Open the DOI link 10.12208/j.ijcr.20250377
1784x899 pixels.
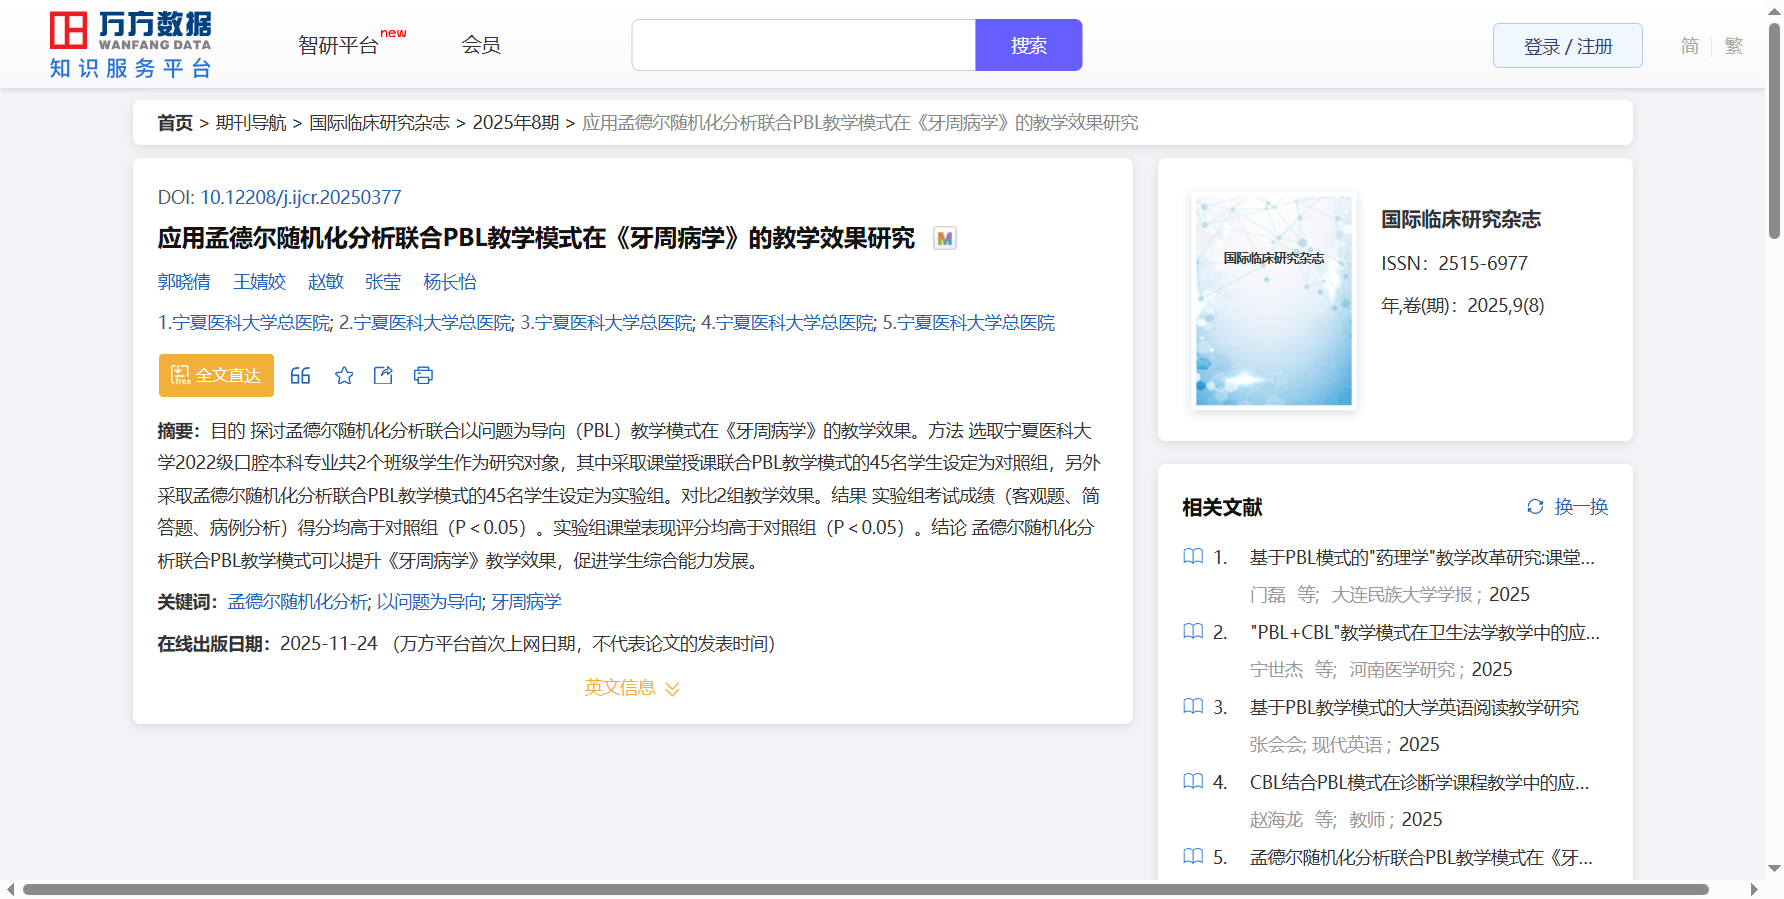300,198
